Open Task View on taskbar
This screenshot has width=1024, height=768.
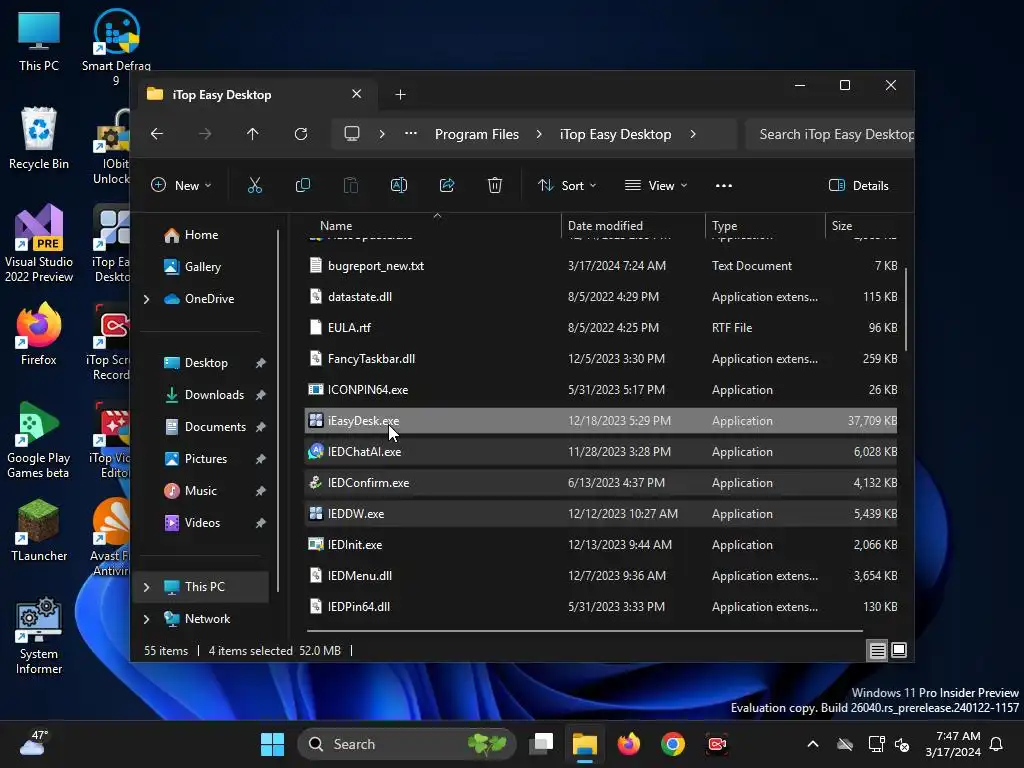coord(541,744)
